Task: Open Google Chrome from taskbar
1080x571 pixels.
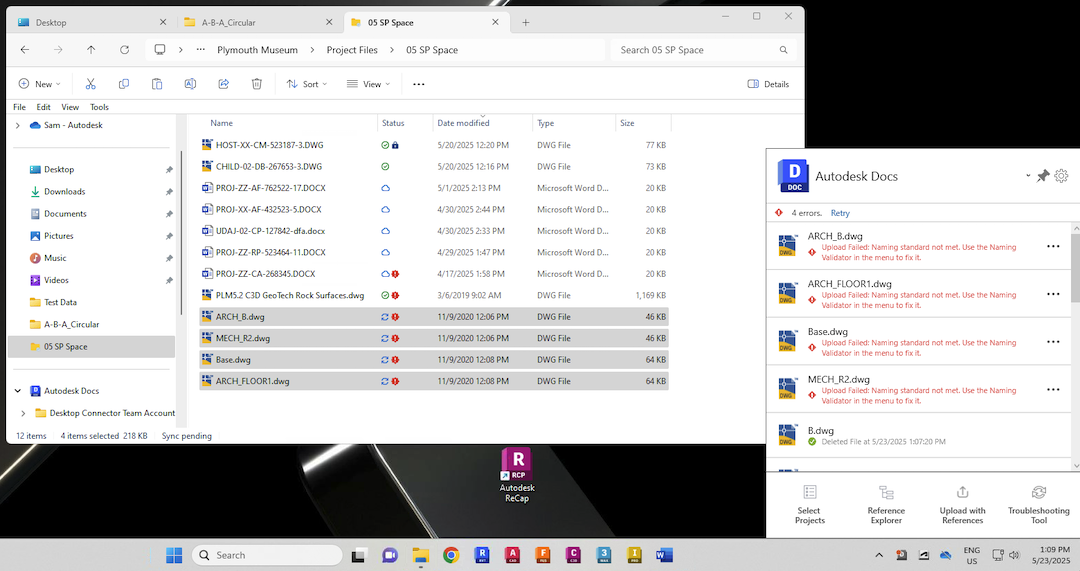Action: click(x=451, y=555)
